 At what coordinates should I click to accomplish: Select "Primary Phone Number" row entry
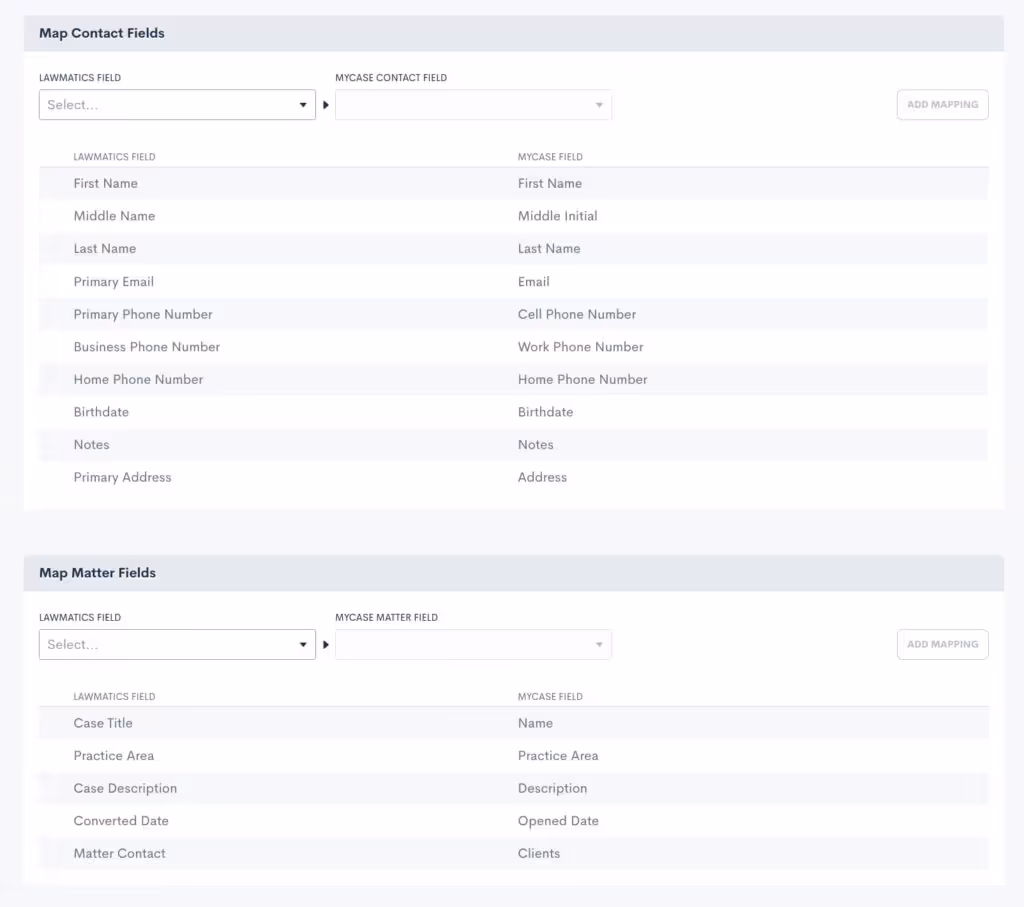pos(143,315)
